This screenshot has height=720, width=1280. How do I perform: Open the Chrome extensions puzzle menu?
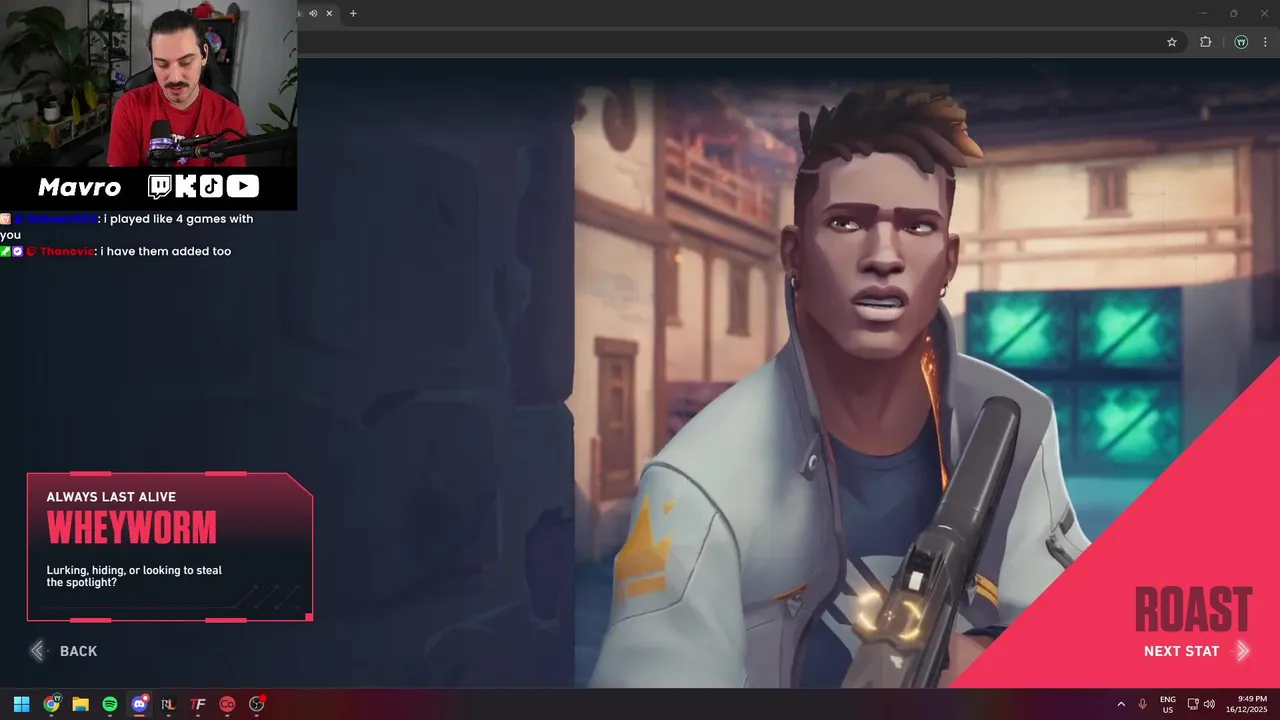coord(1205,42)
